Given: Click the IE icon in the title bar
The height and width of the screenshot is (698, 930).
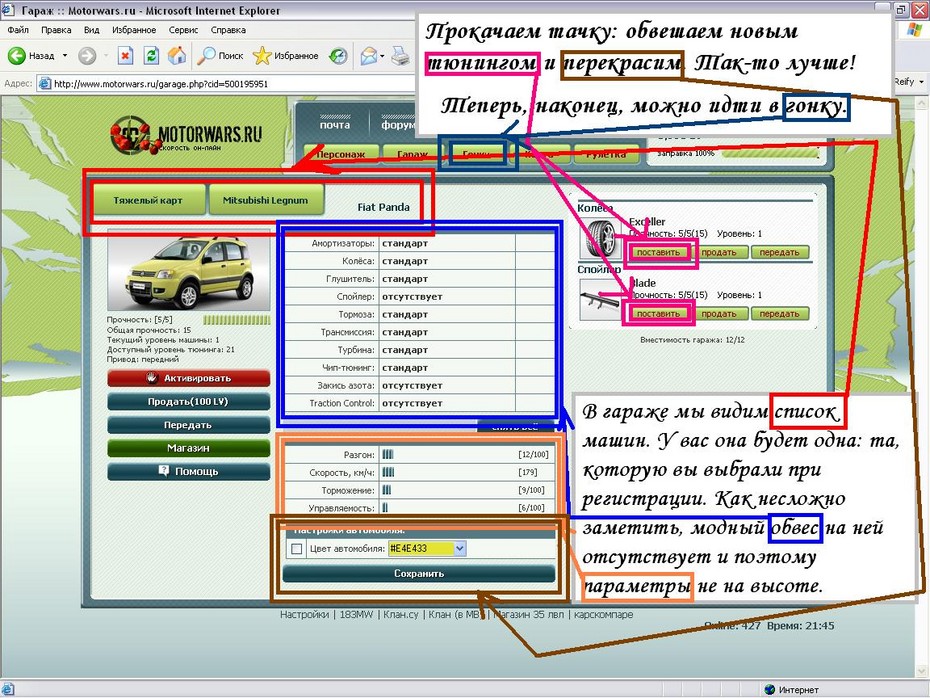Looking at the screenshot, I should pos(8,10).
